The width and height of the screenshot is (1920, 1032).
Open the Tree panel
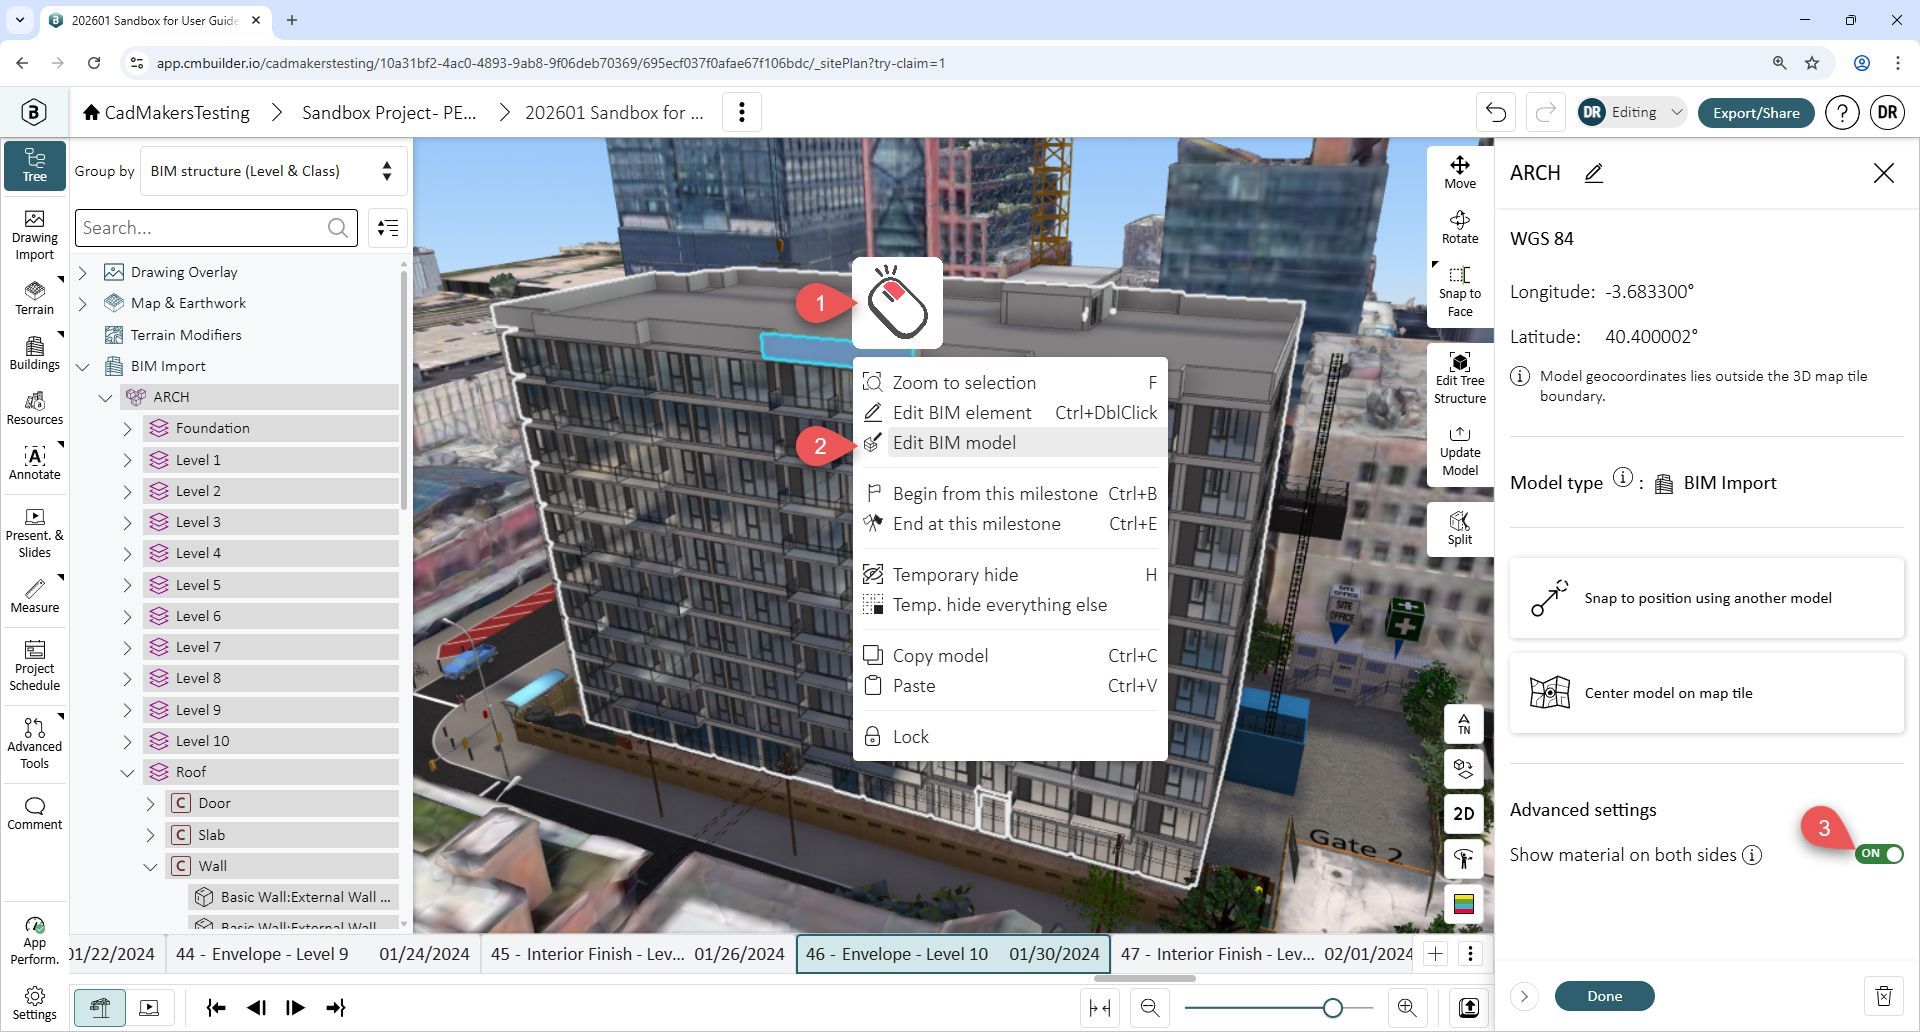[35, 166]
